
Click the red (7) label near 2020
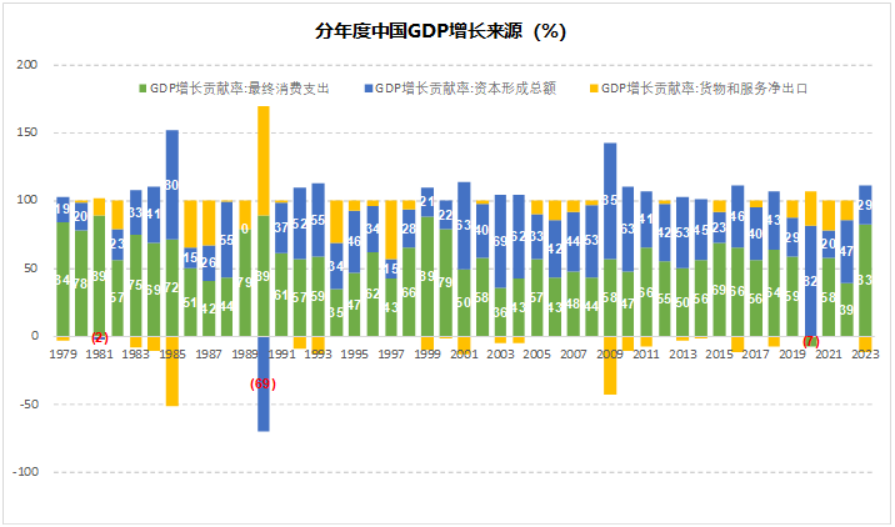click(x=811, y=342)
